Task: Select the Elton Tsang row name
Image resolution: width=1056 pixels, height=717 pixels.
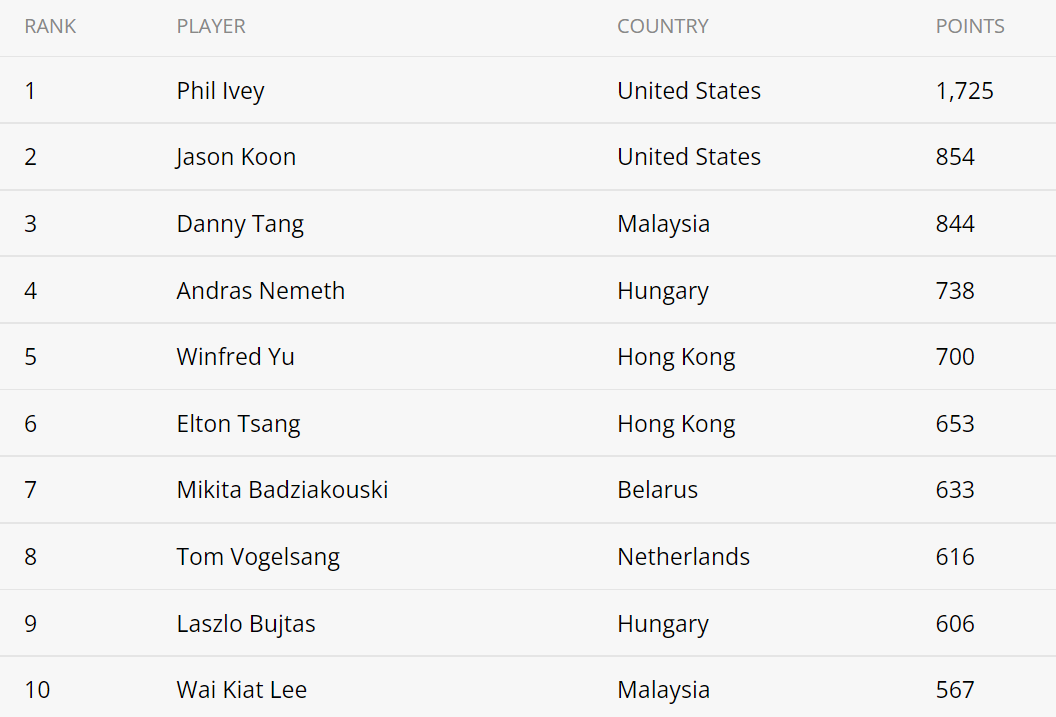Action: tap(238, 423)
